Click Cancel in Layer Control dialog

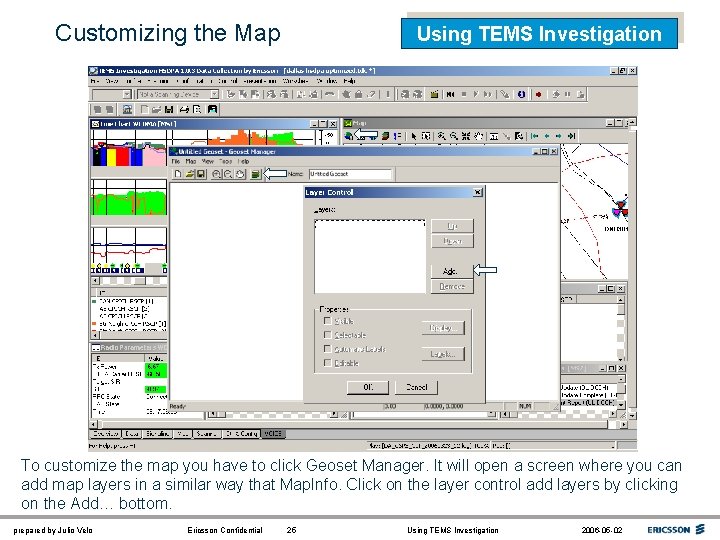[x=417, y=387]
